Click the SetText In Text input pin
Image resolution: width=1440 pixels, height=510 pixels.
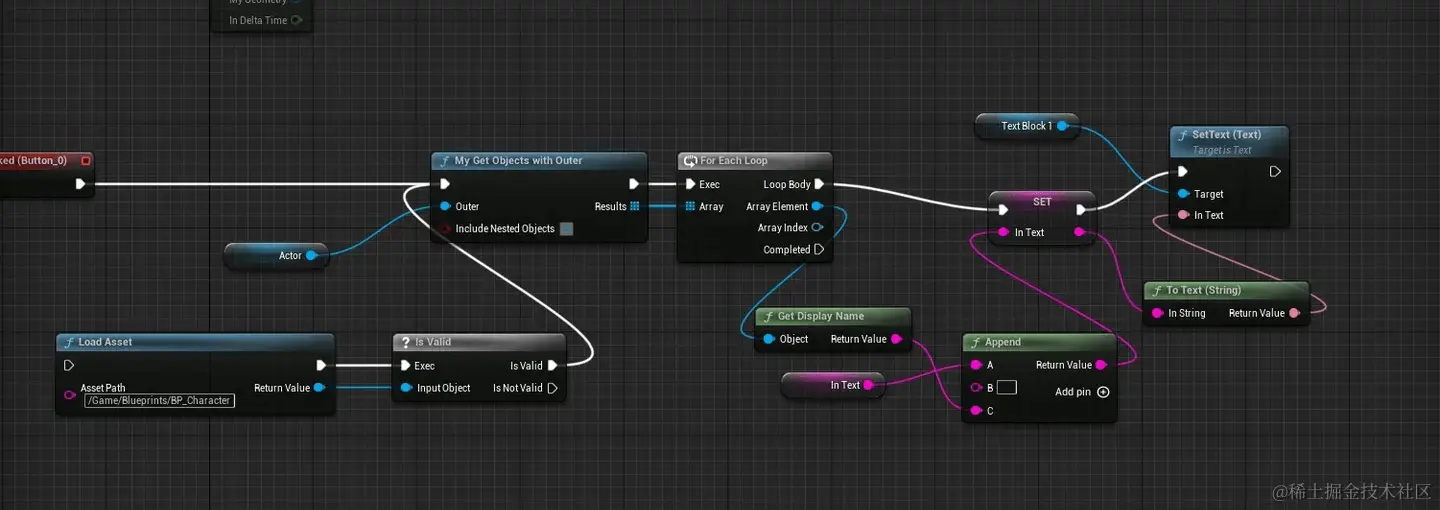(1184, 215)
